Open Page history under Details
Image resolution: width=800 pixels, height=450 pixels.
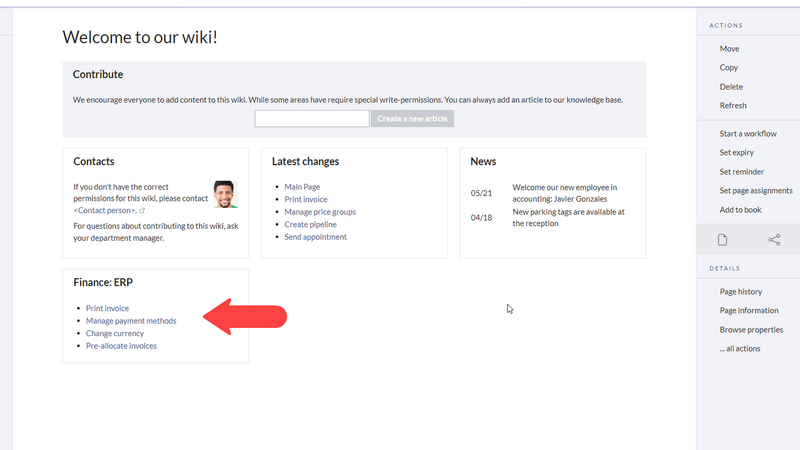point(741,292)
